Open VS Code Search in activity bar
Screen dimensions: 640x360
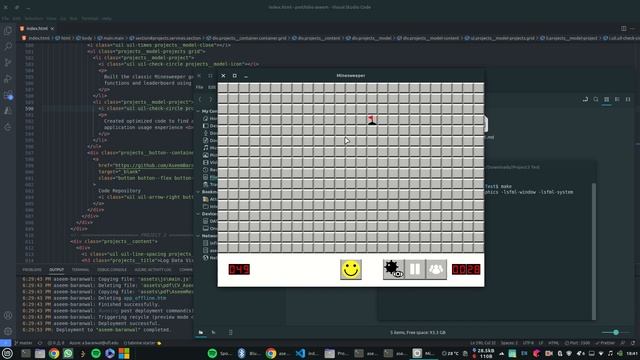(8, 47)
